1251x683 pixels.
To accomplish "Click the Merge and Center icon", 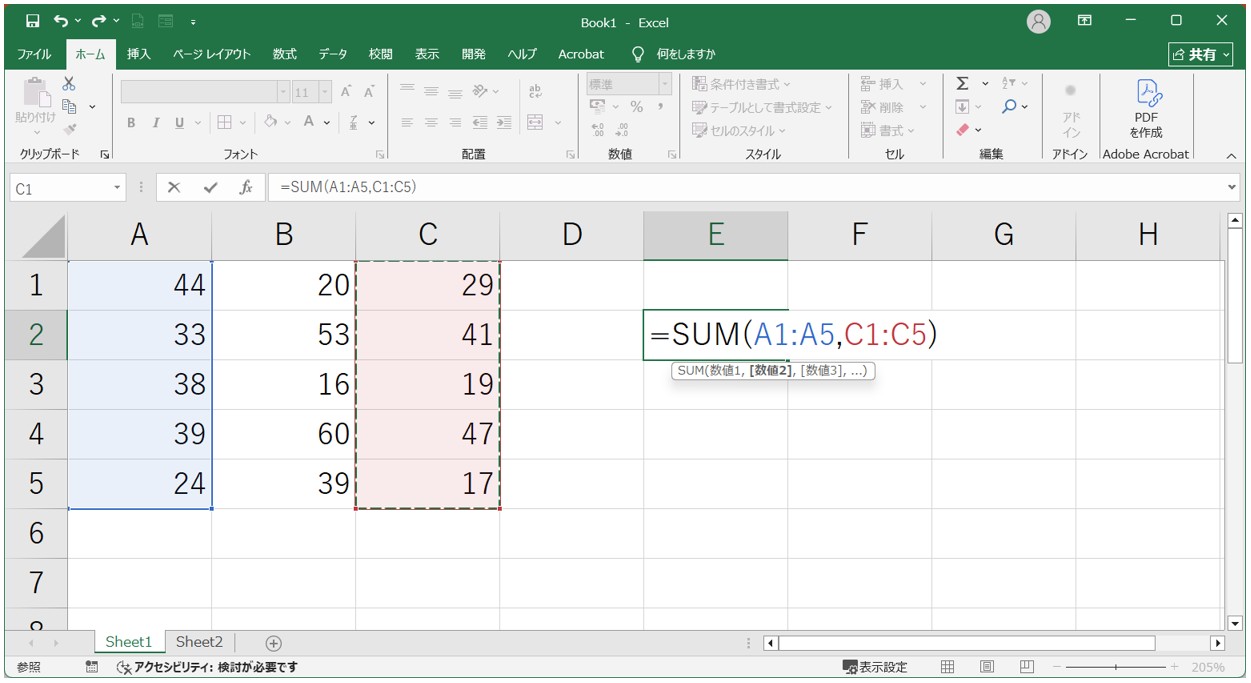I will 535,123.
